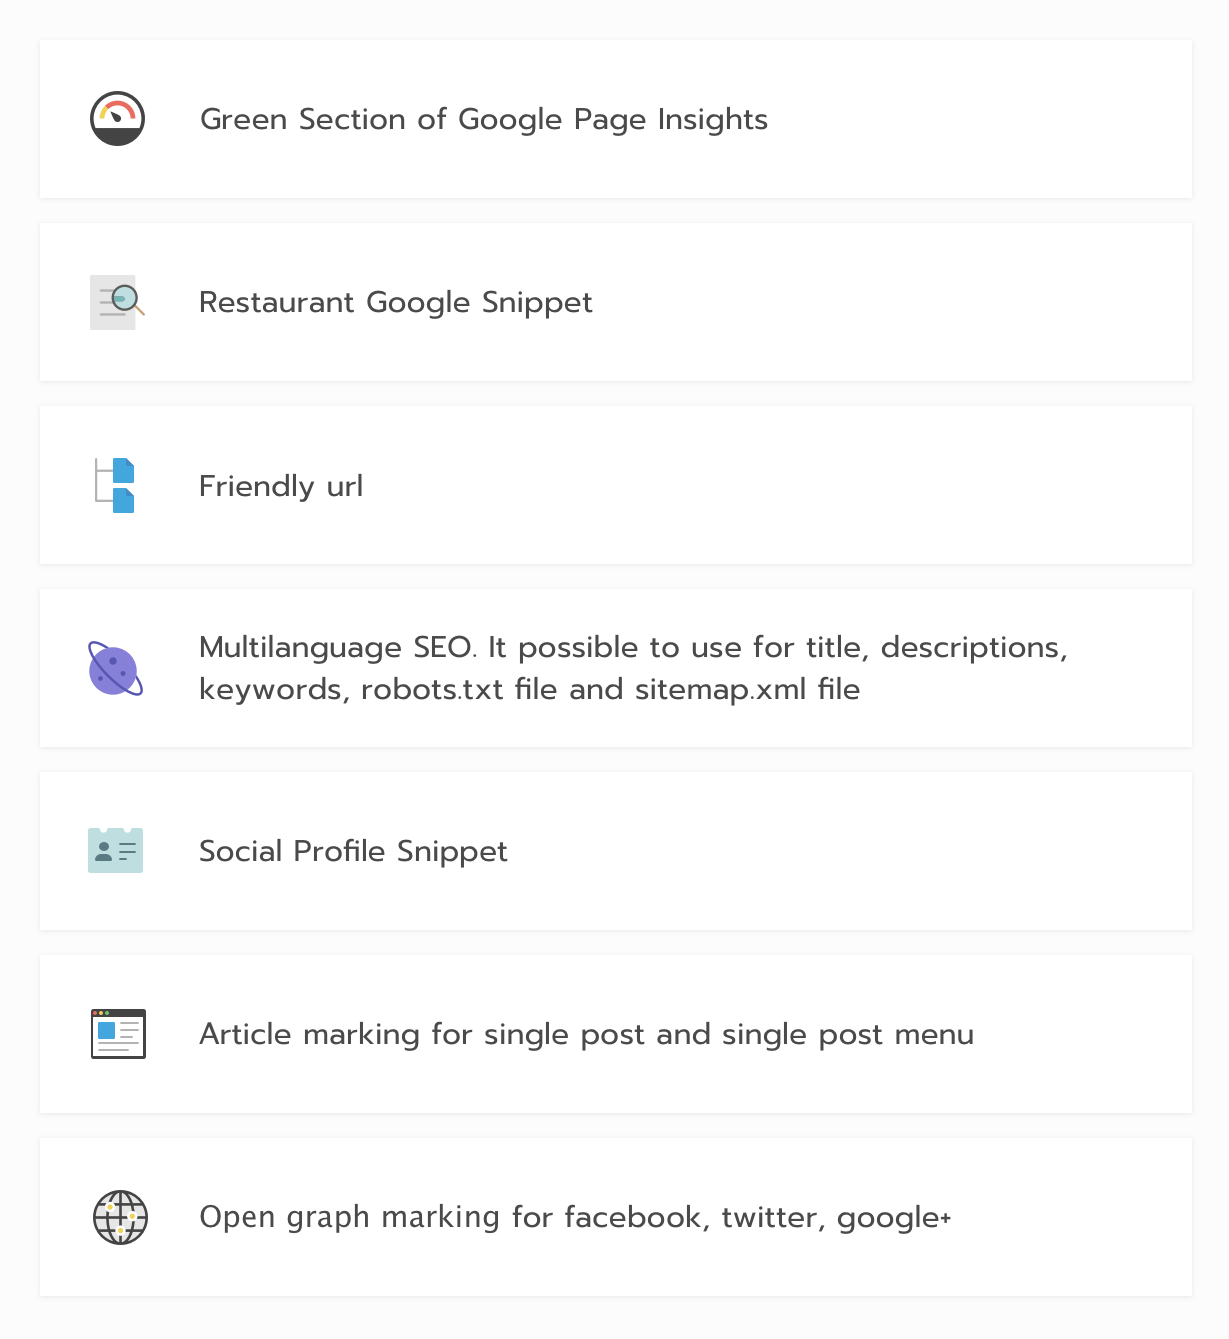
Task: Click the 'Friendly url' label
Action: click(281, 486)
